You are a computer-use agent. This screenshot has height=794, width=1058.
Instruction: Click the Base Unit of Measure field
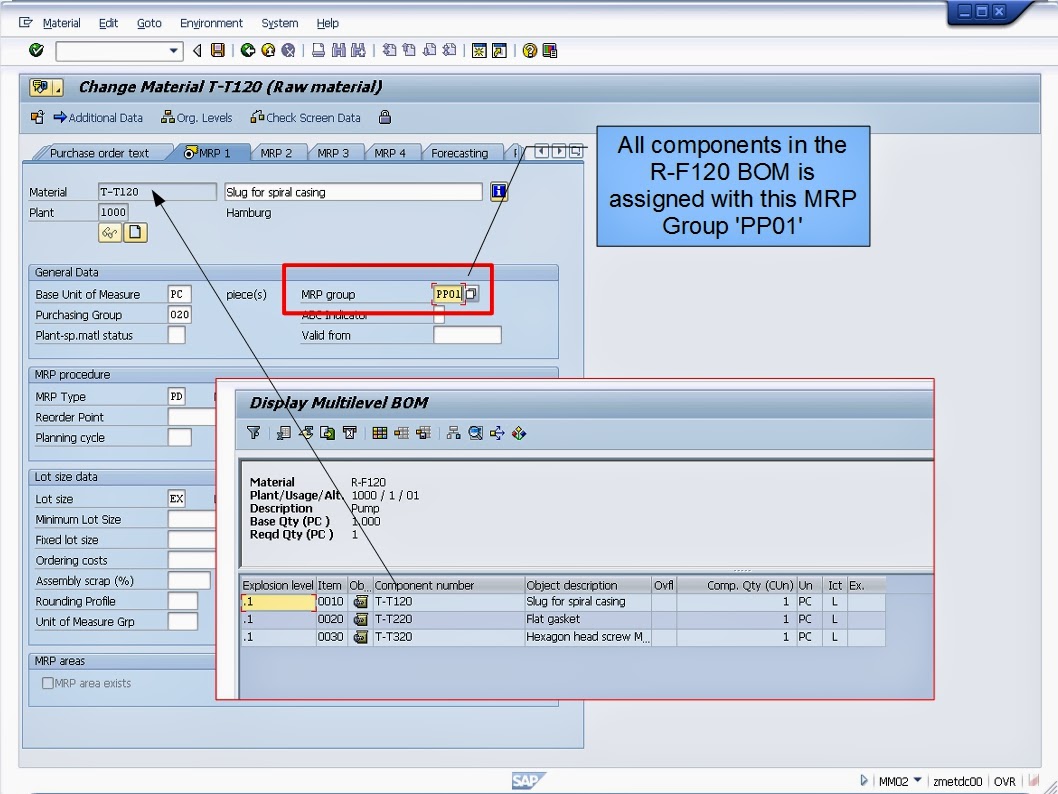[179, 294]
